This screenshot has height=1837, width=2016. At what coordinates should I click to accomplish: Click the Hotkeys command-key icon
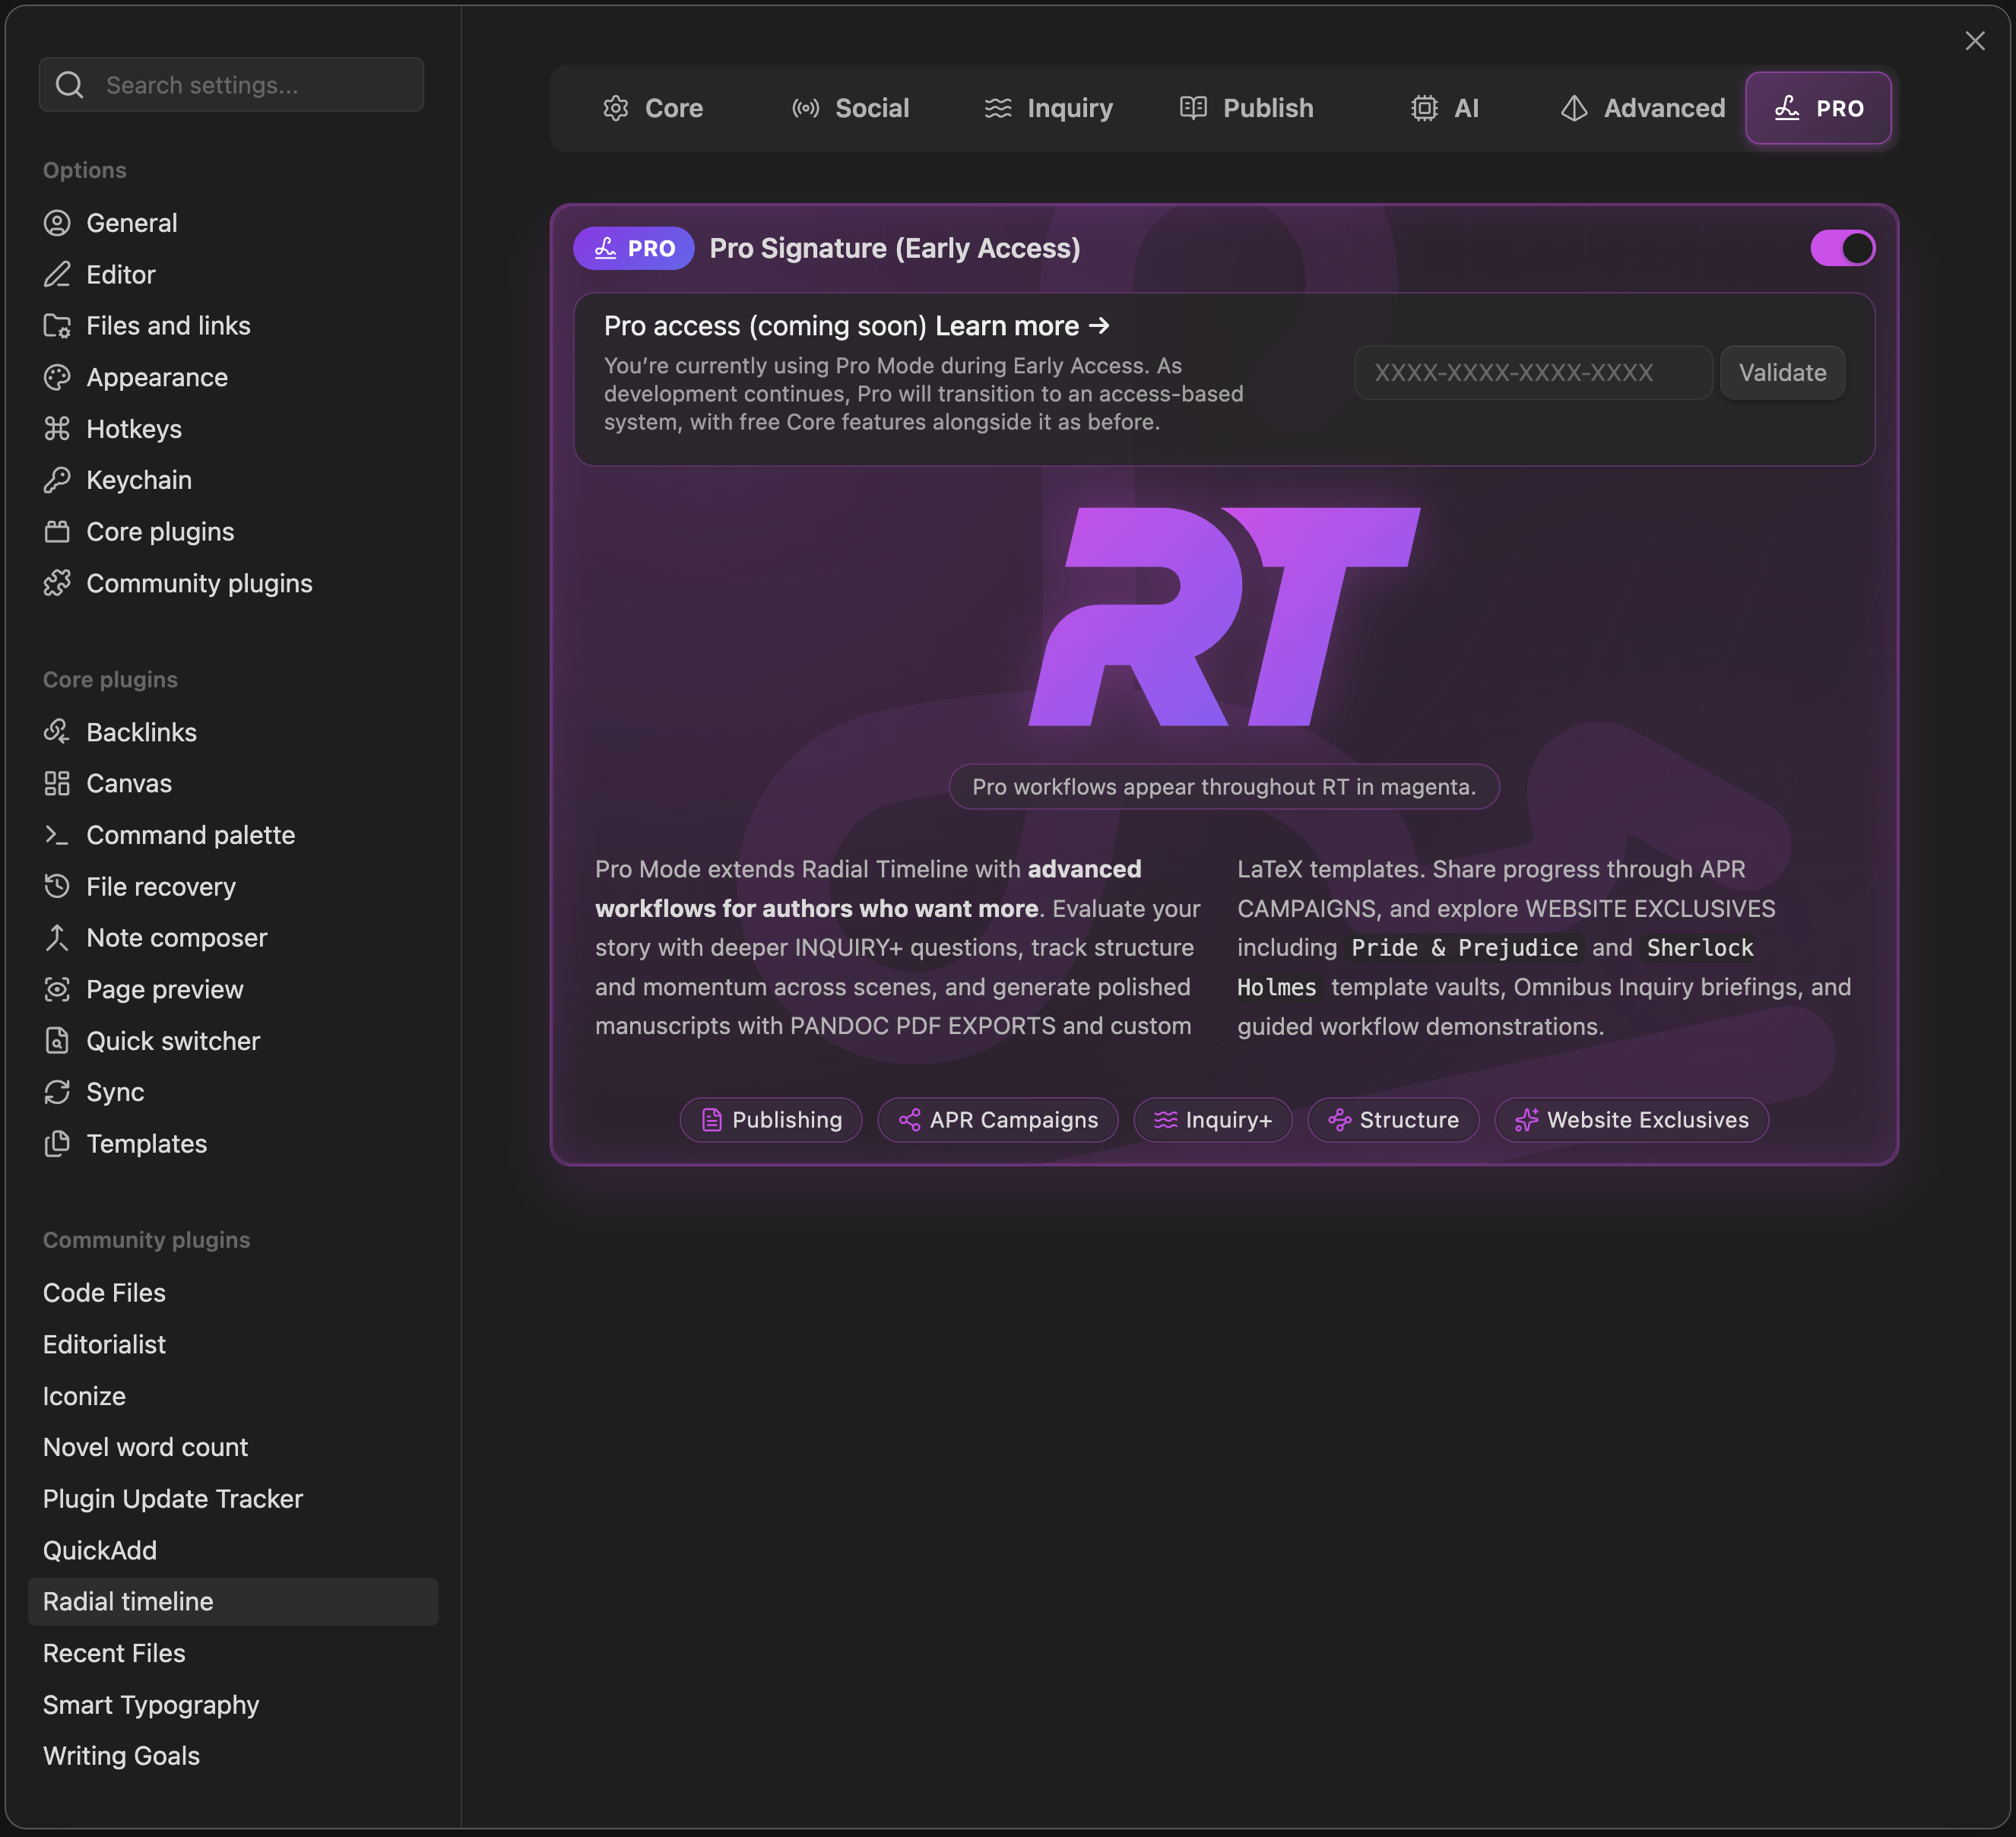pos(57,429)
